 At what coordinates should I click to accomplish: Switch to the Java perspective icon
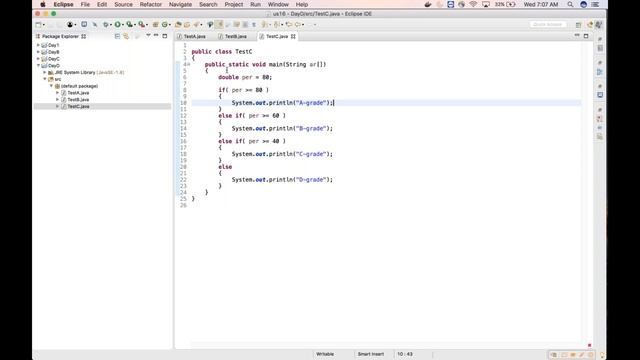pyautogui.click(x=590, y=25)
